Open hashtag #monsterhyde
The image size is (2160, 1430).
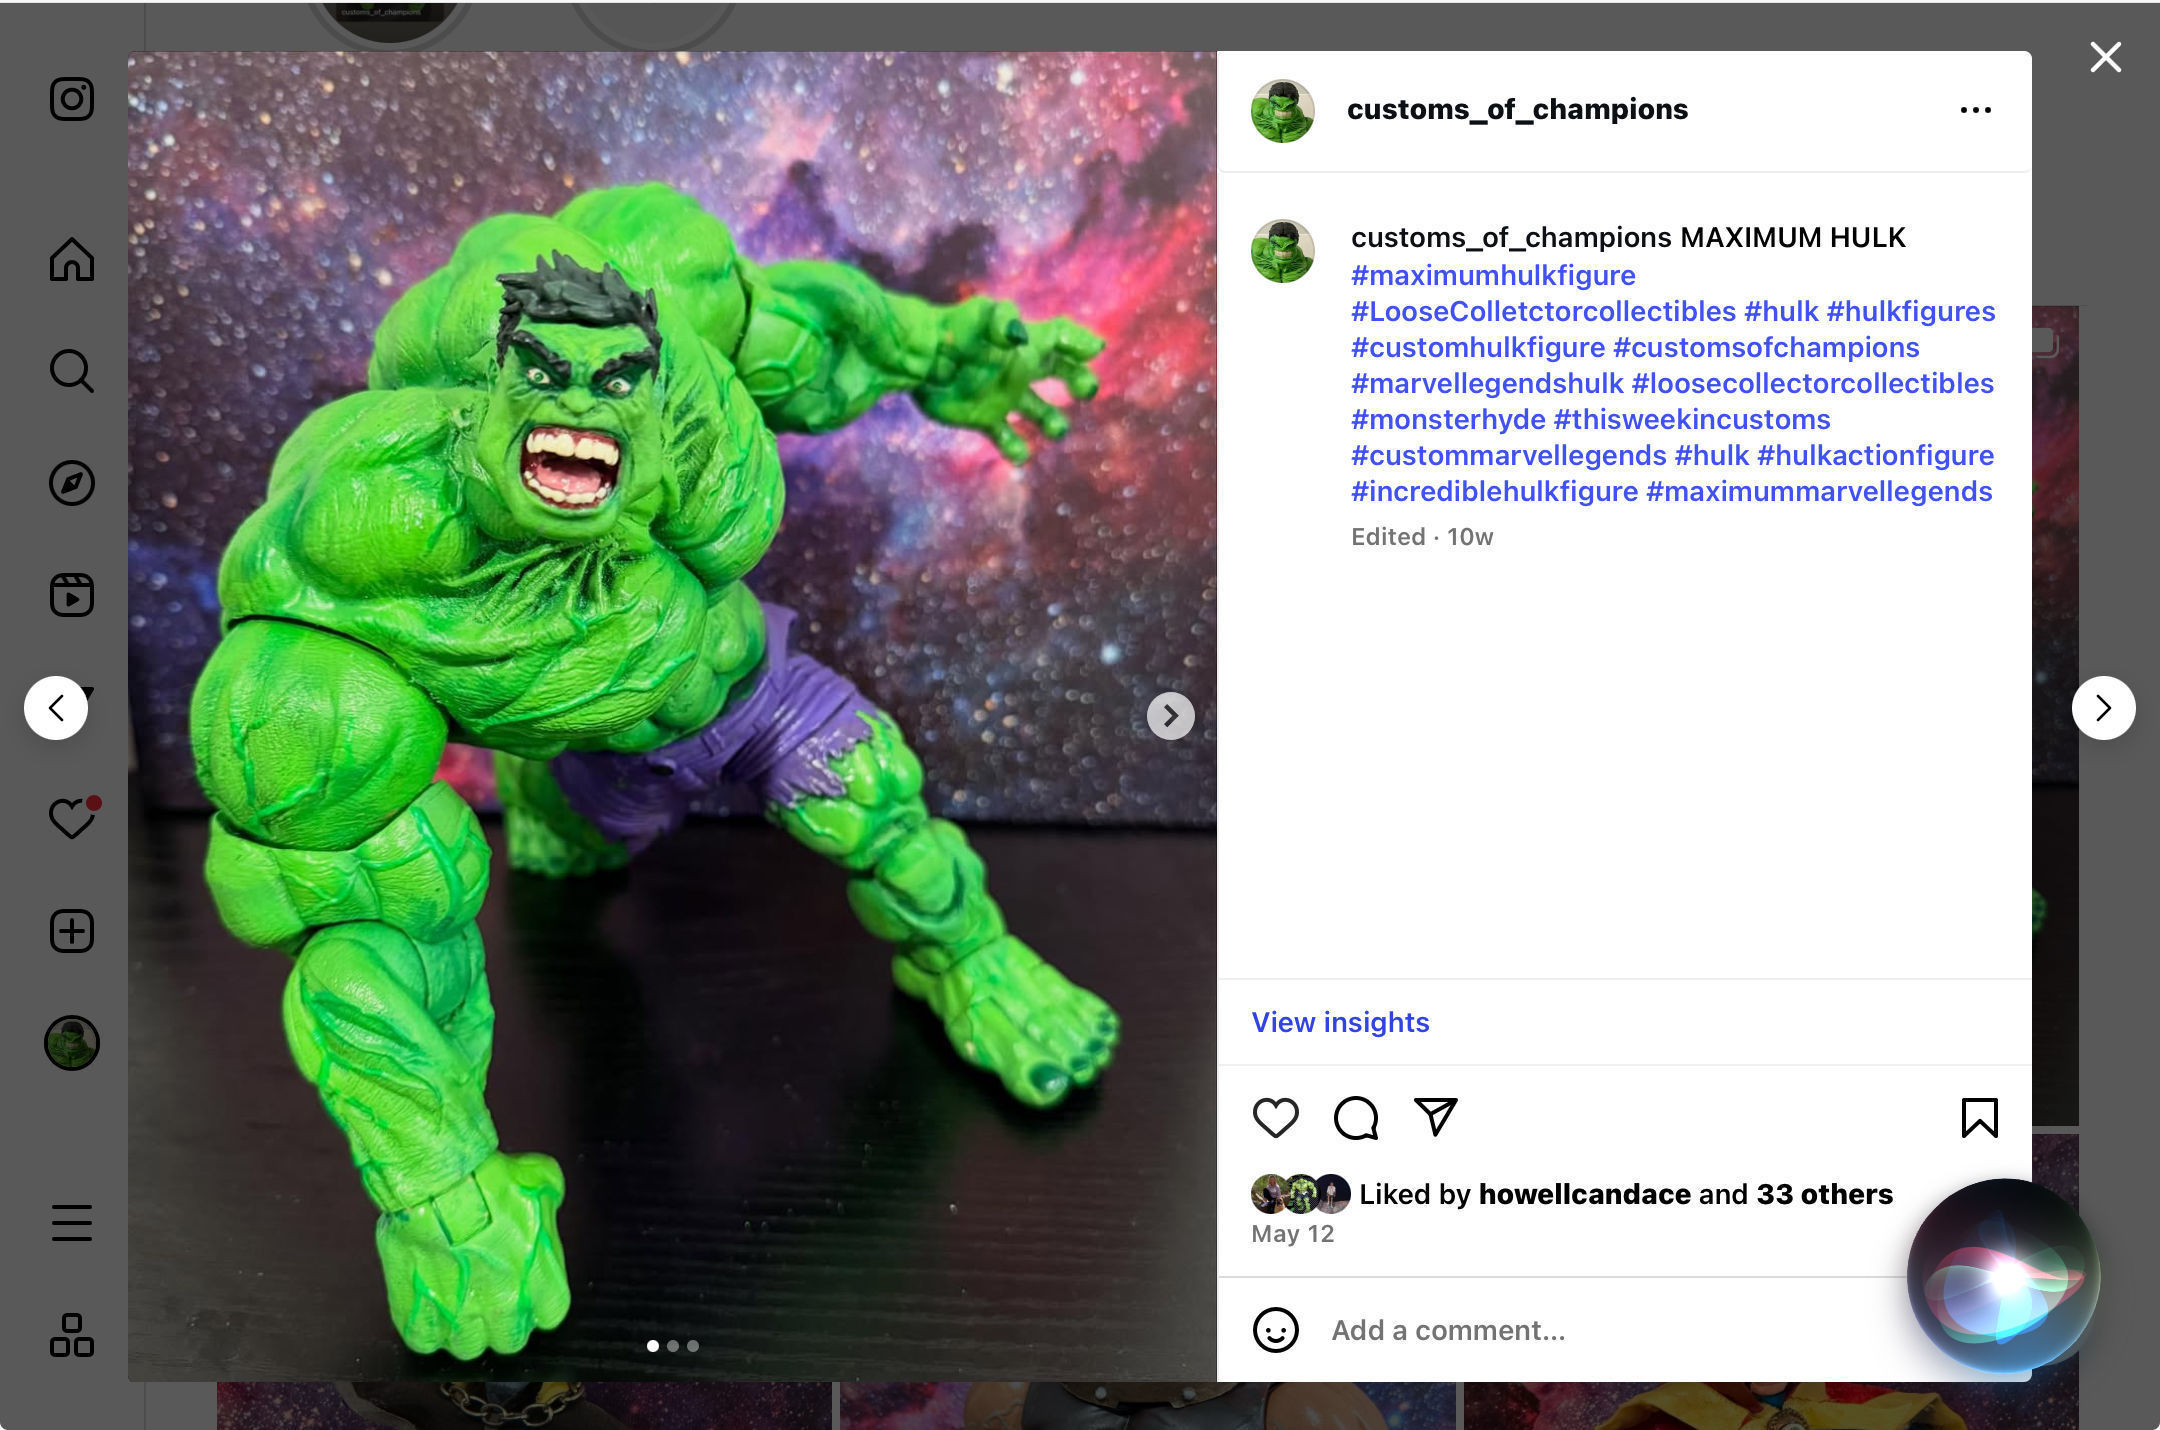1448,419
